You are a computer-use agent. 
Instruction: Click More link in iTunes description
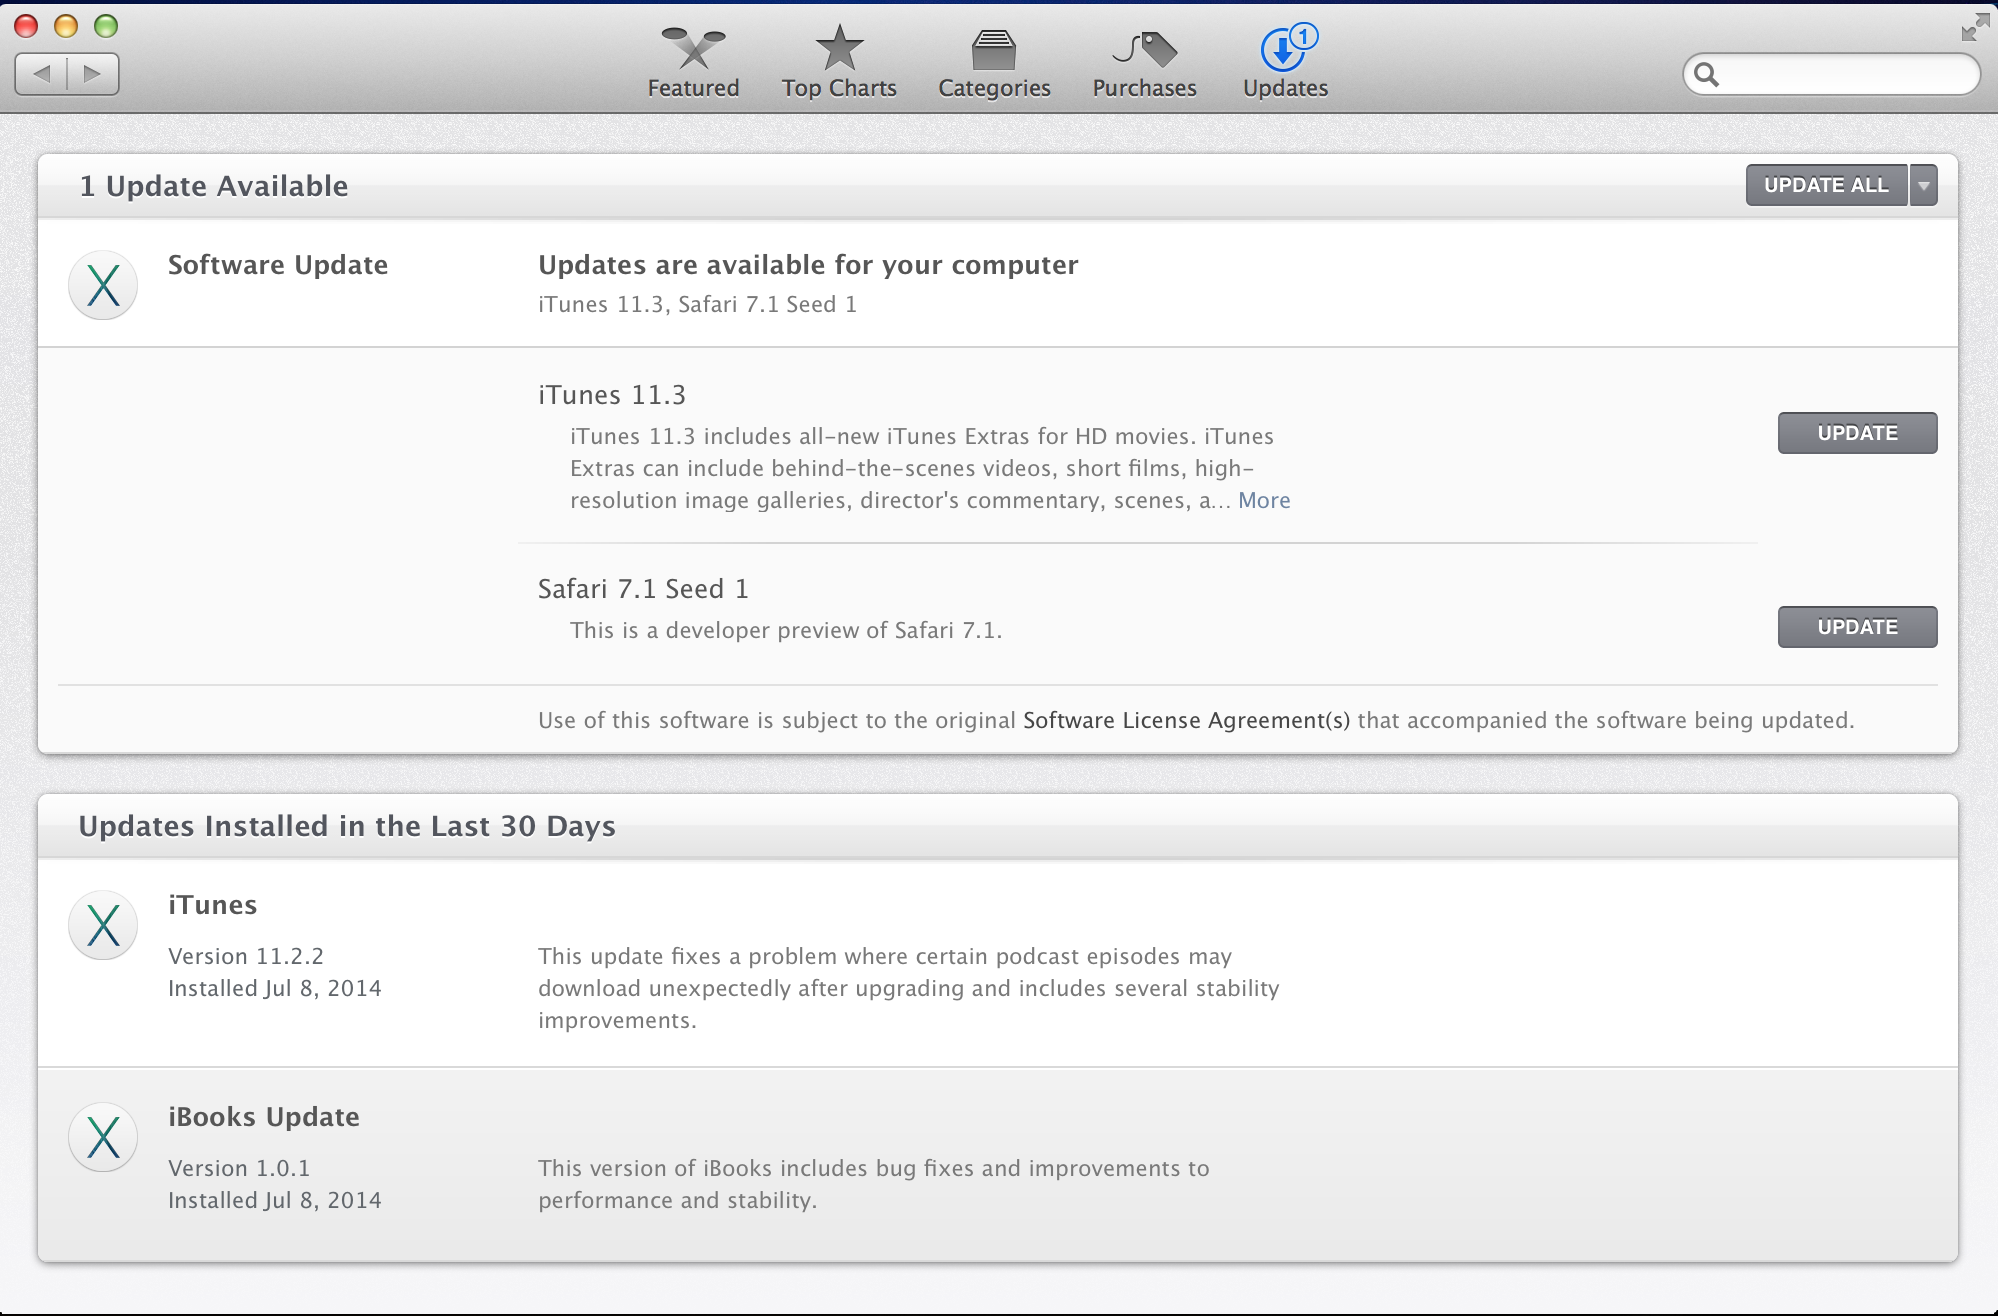click(1264, 500)
